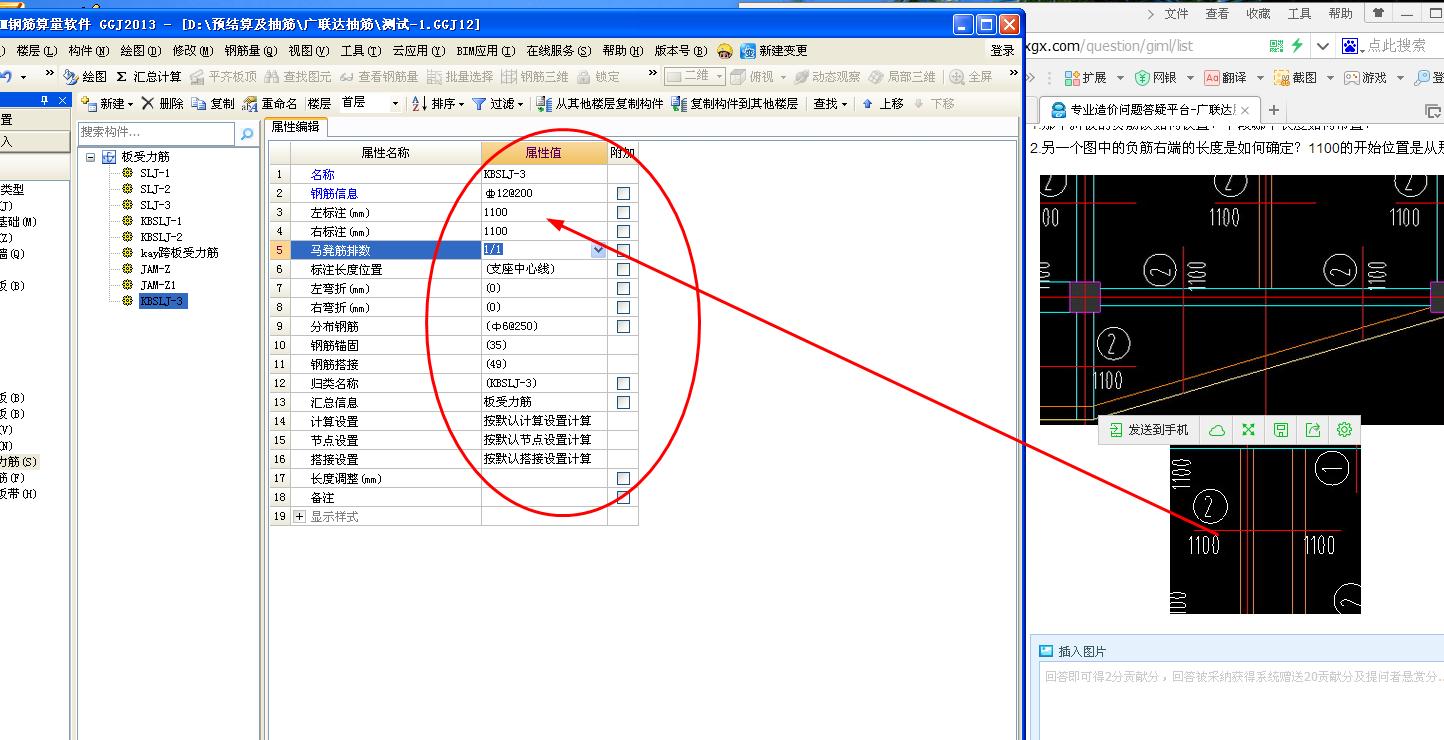Click the 新建 new component button
This screenshot has width=1444, height=740.
tap(106, 103)
